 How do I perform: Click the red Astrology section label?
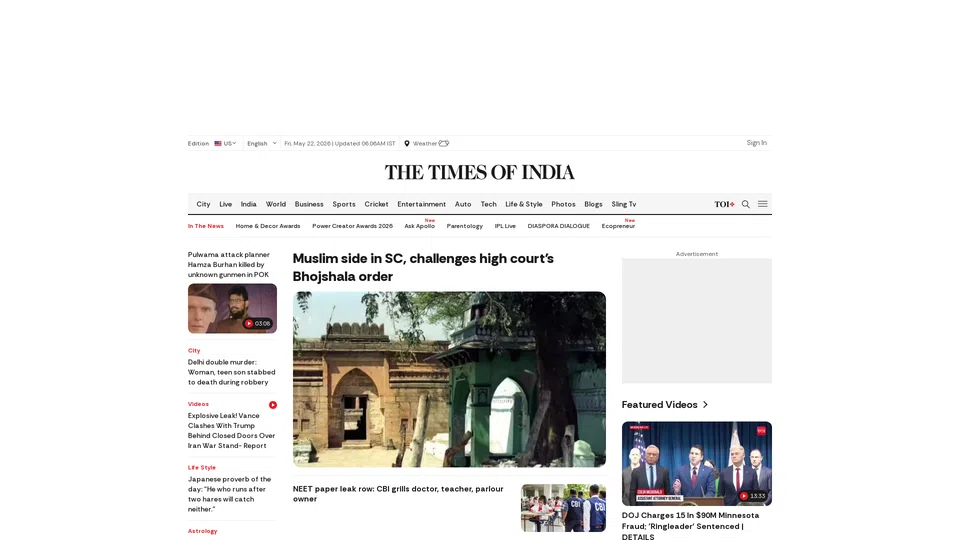pyautogui.click(x=202, y=531)
